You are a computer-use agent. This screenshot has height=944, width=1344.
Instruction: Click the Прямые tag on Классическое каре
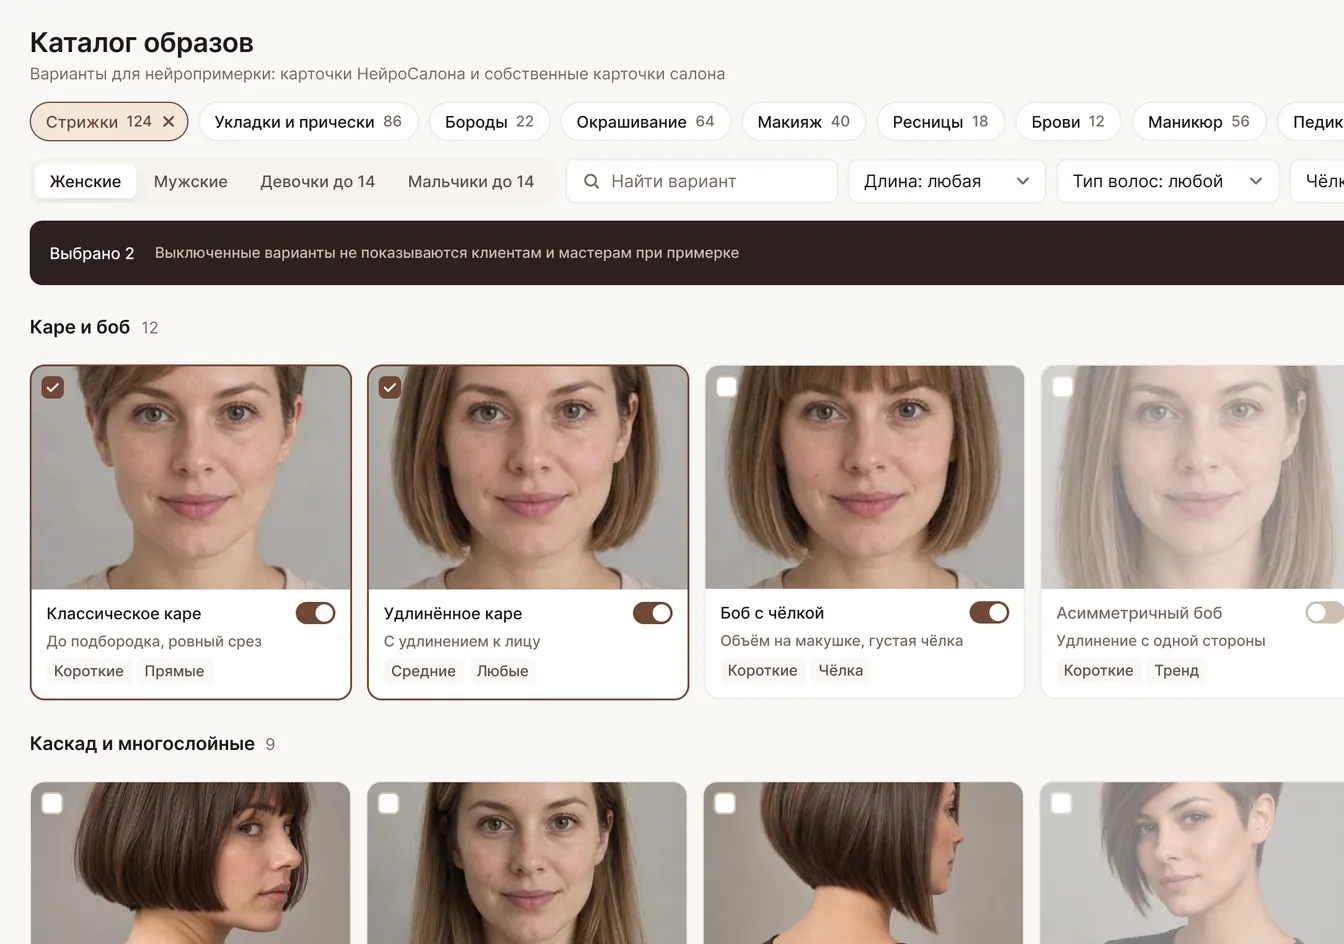point(174,671)
